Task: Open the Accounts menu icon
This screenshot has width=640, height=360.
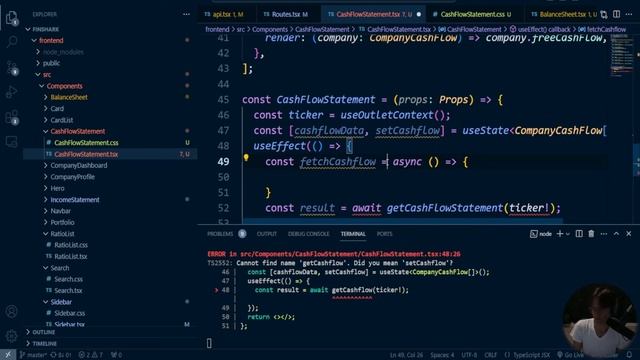Action: pyautogui.click(x=11, y=311)
